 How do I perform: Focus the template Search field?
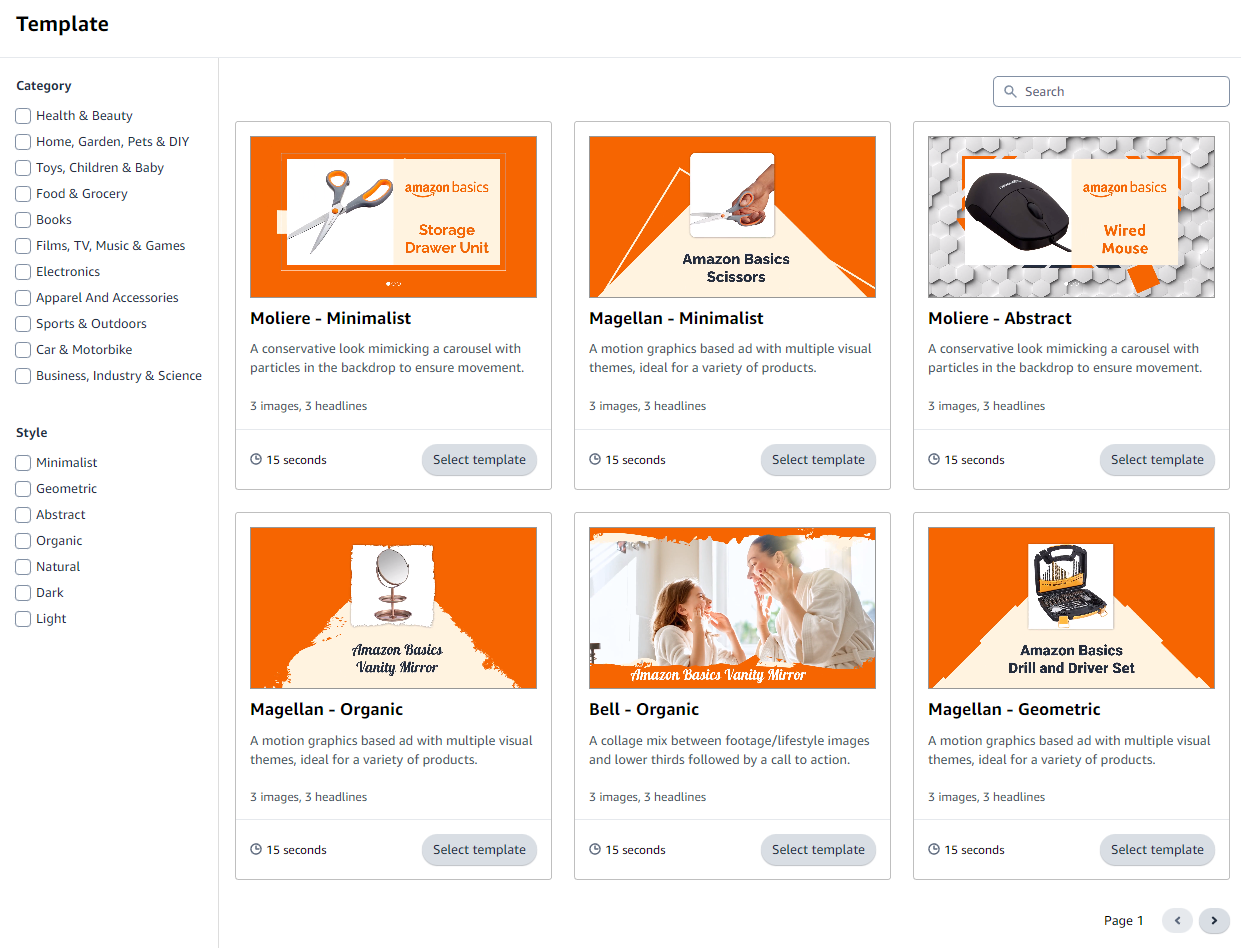coord(1111,92)
